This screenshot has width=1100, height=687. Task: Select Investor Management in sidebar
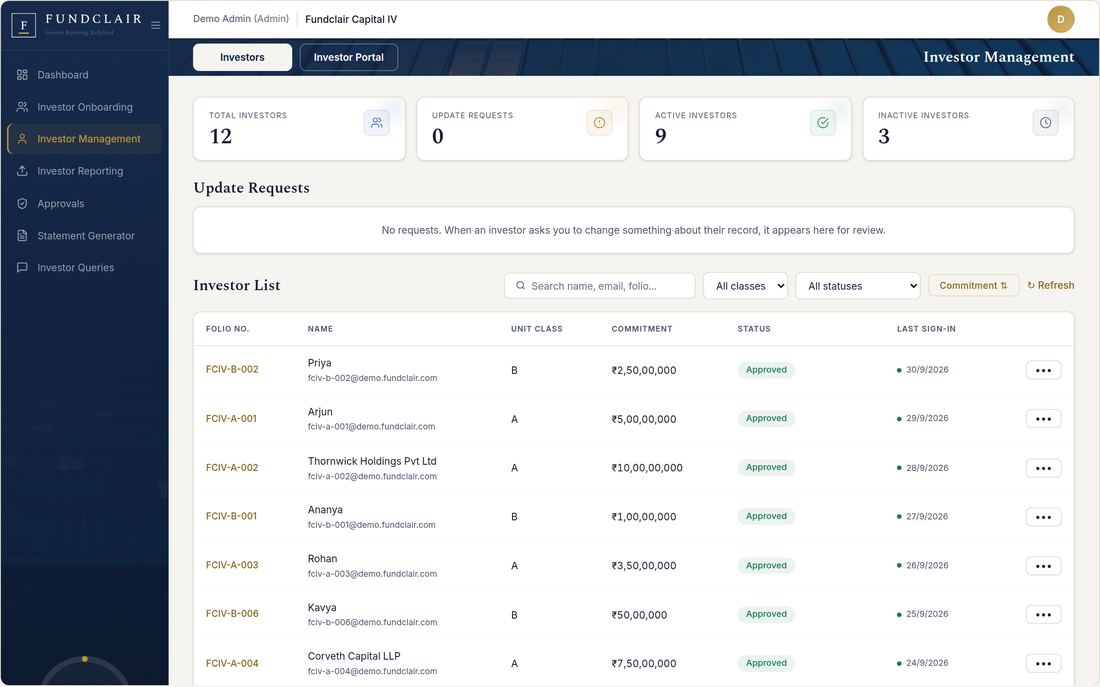[84, 139]
